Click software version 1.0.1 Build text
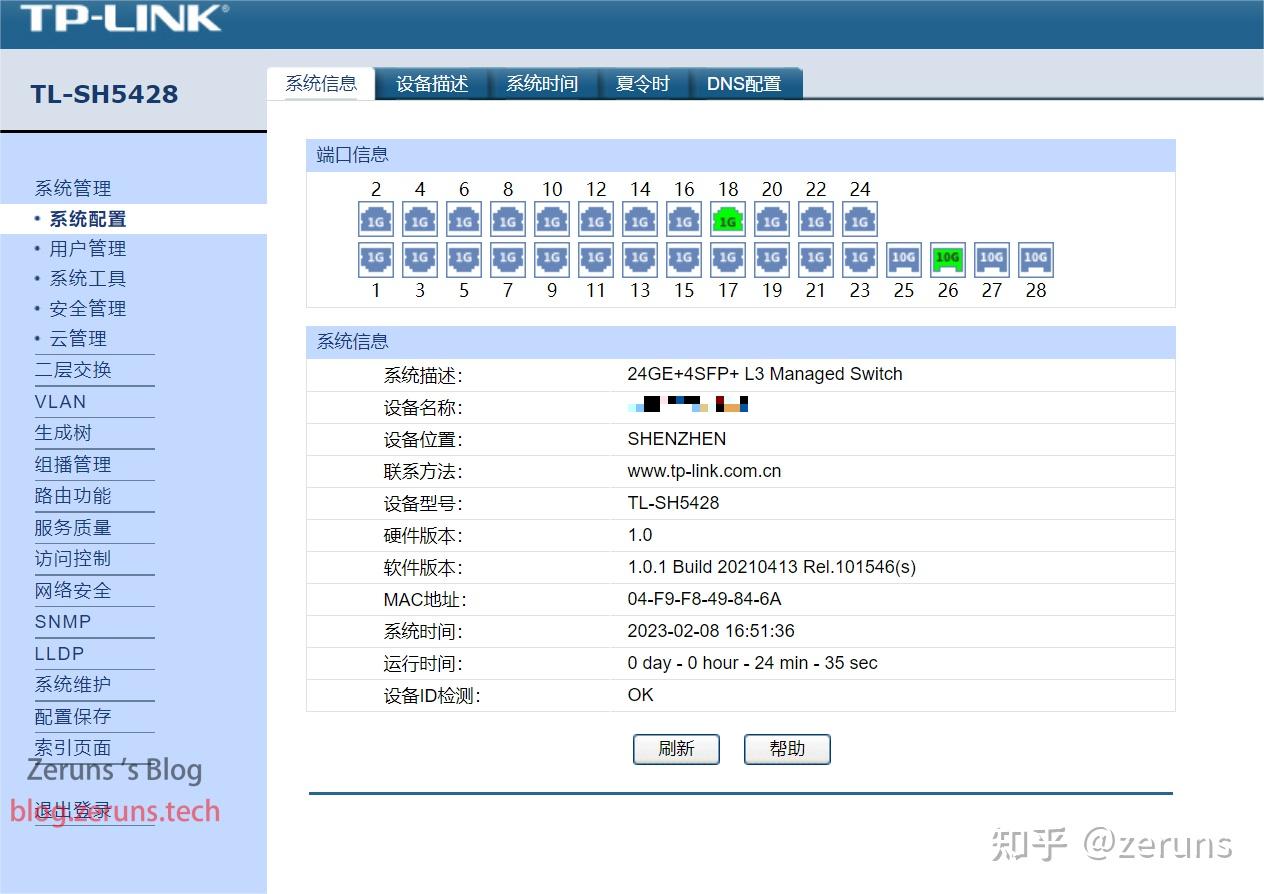This screenshot has width=1264, height=894. [x=771, y=567]
